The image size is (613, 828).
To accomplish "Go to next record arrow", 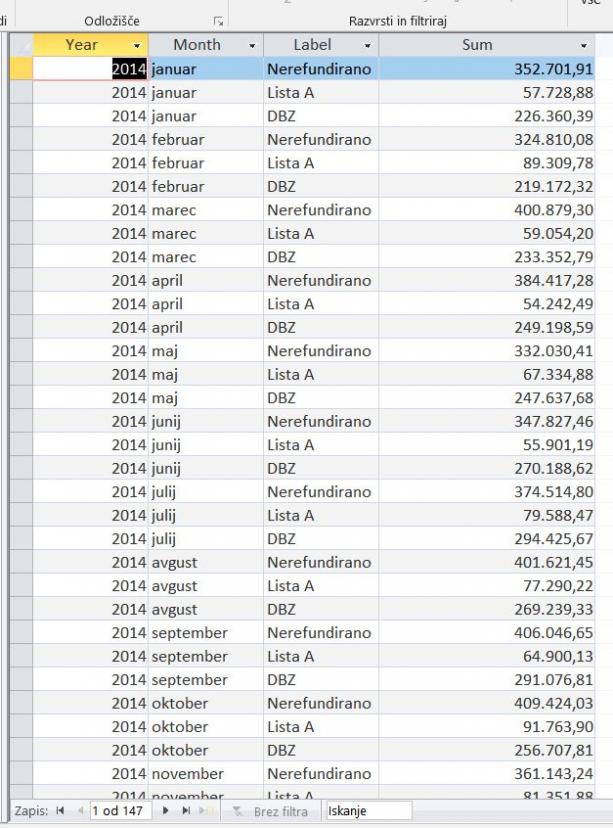I will (166, 811).
